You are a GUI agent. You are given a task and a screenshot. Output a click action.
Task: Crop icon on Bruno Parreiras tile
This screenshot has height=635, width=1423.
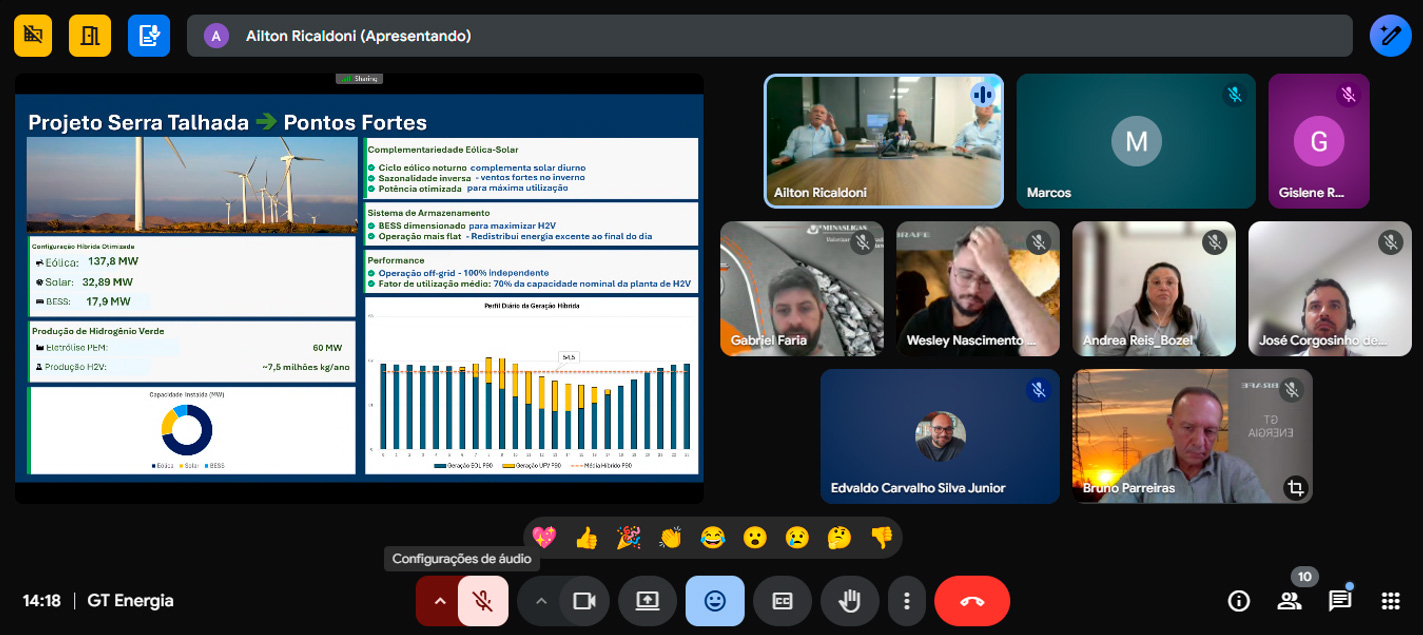(x=1295, y=488)
